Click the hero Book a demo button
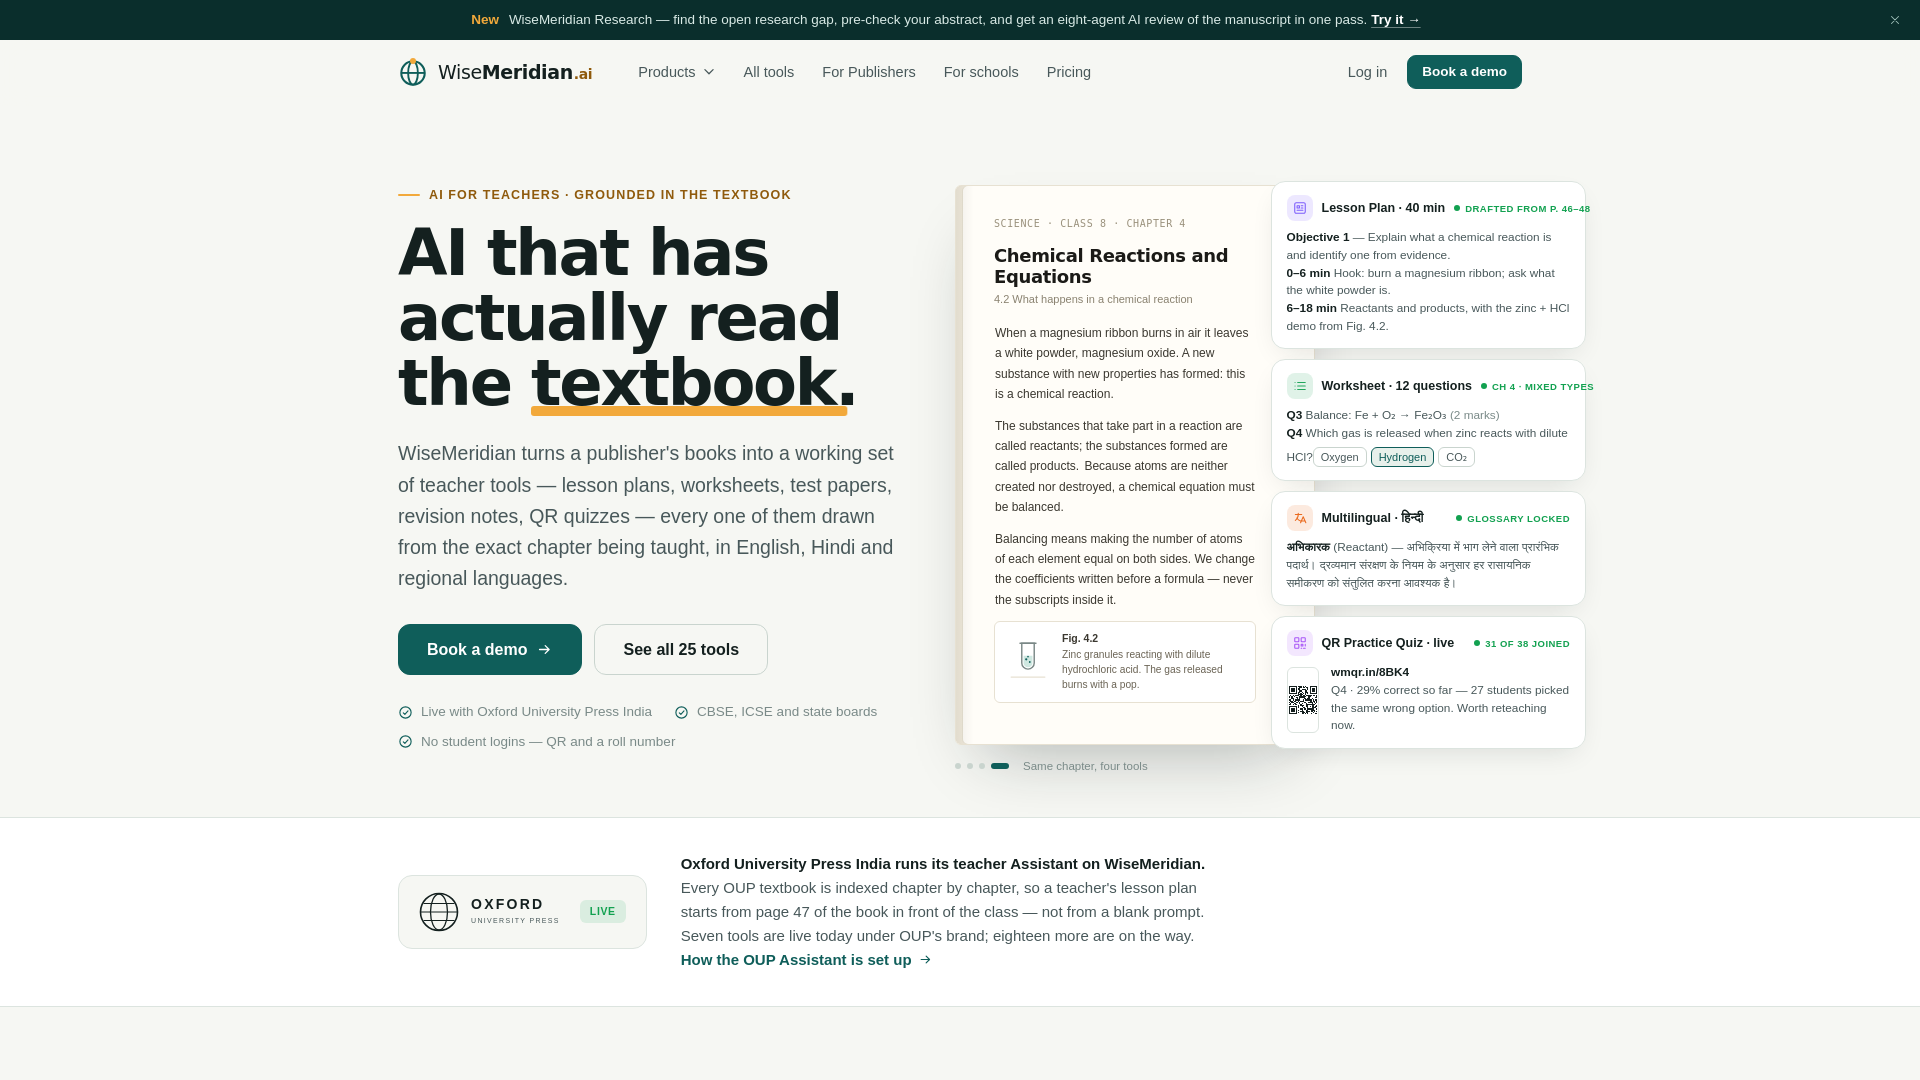 490,650
